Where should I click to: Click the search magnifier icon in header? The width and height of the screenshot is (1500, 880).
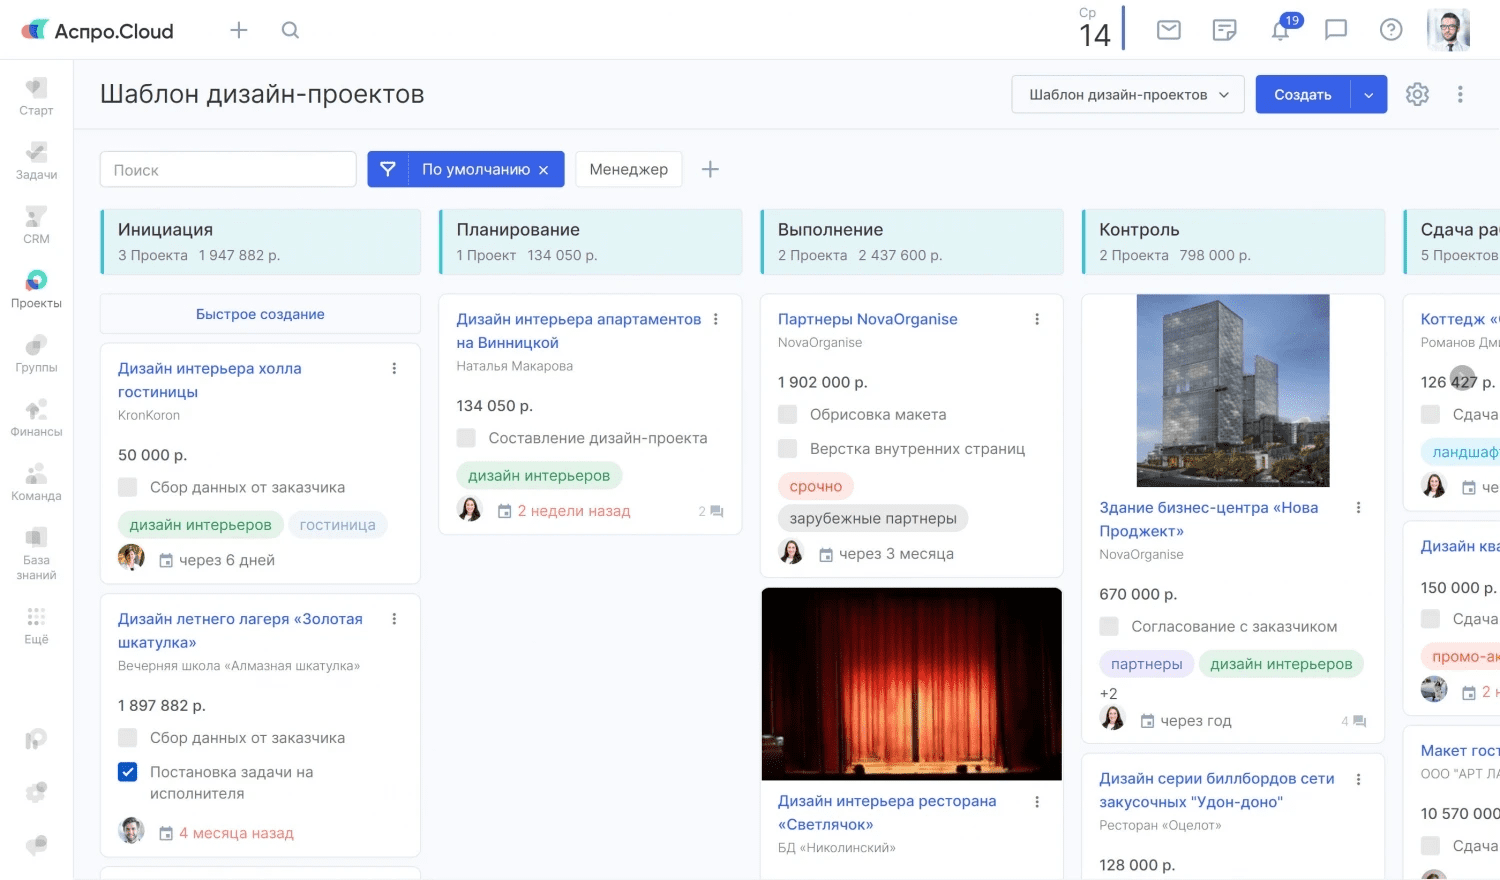[290, 30]
